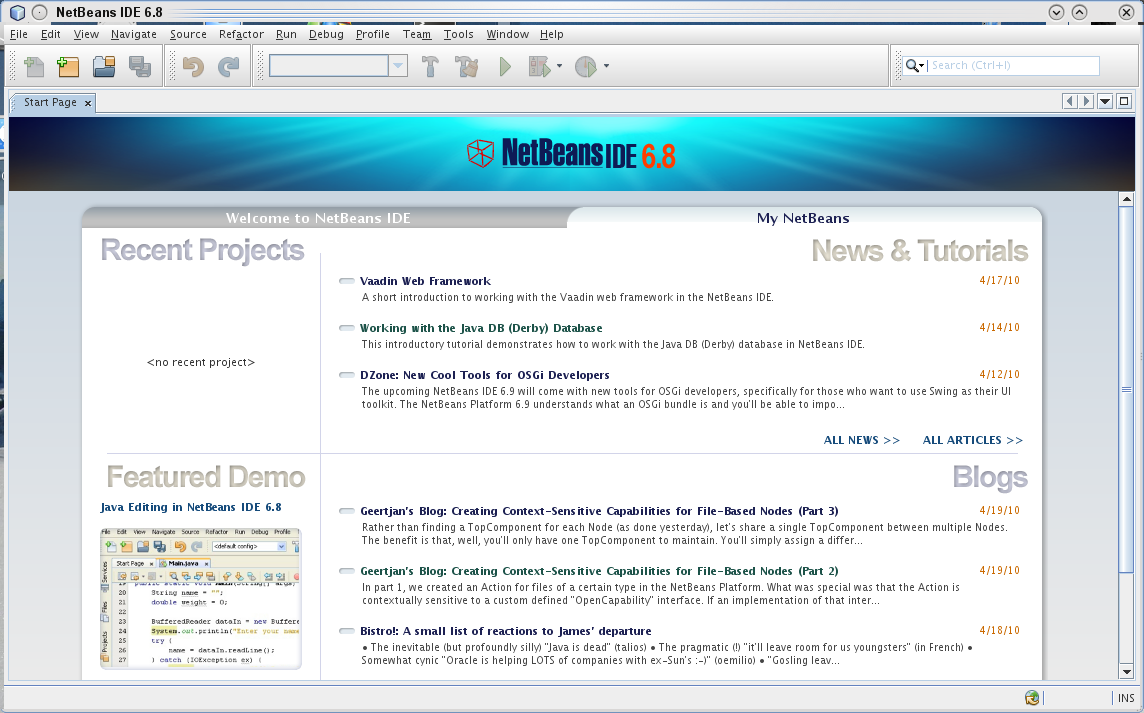Screen dimensions: 1144x713
Task: Click the Open Project toolbar icon
Action: click(x=104, y=66)
